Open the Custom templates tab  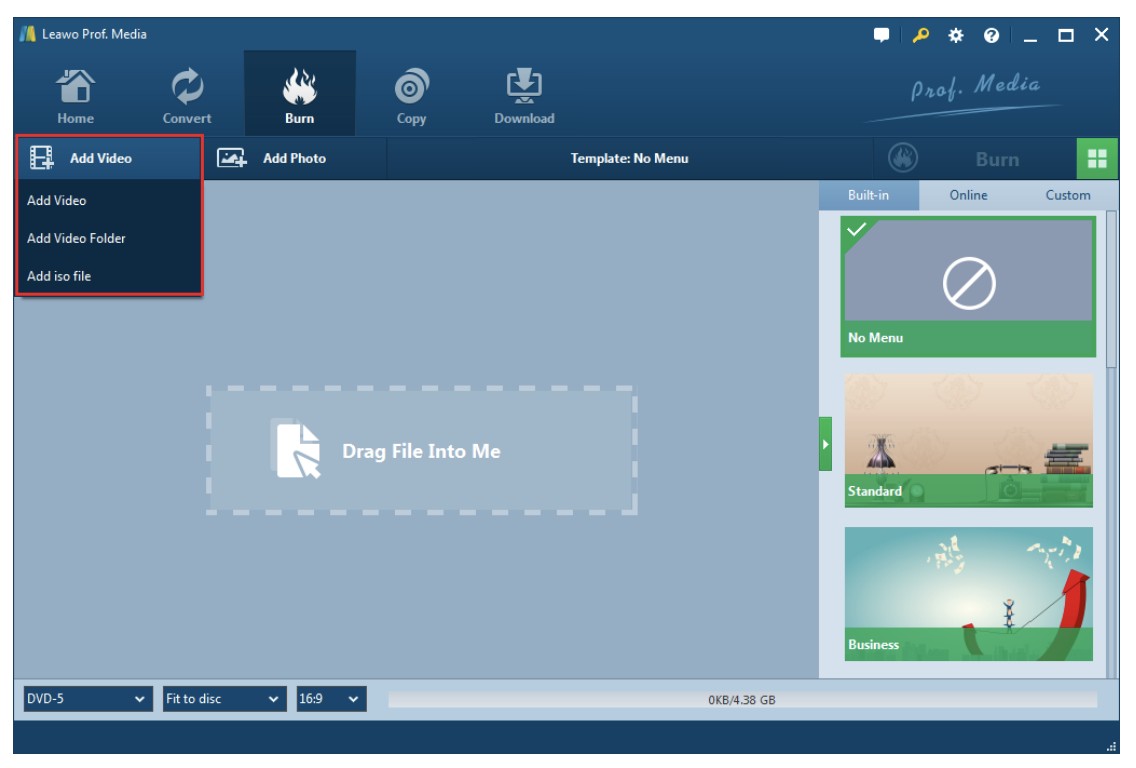1067,195
